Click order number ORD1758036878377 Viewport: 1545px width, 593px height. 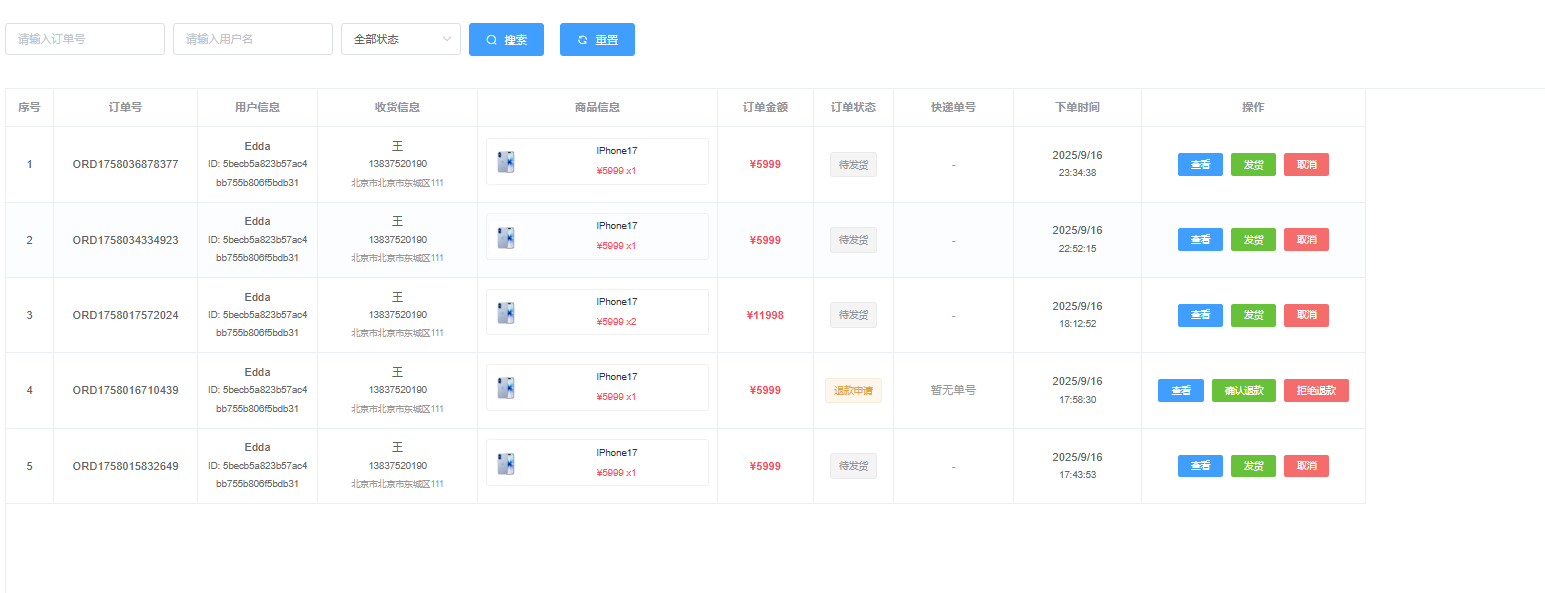pos(125,164)
